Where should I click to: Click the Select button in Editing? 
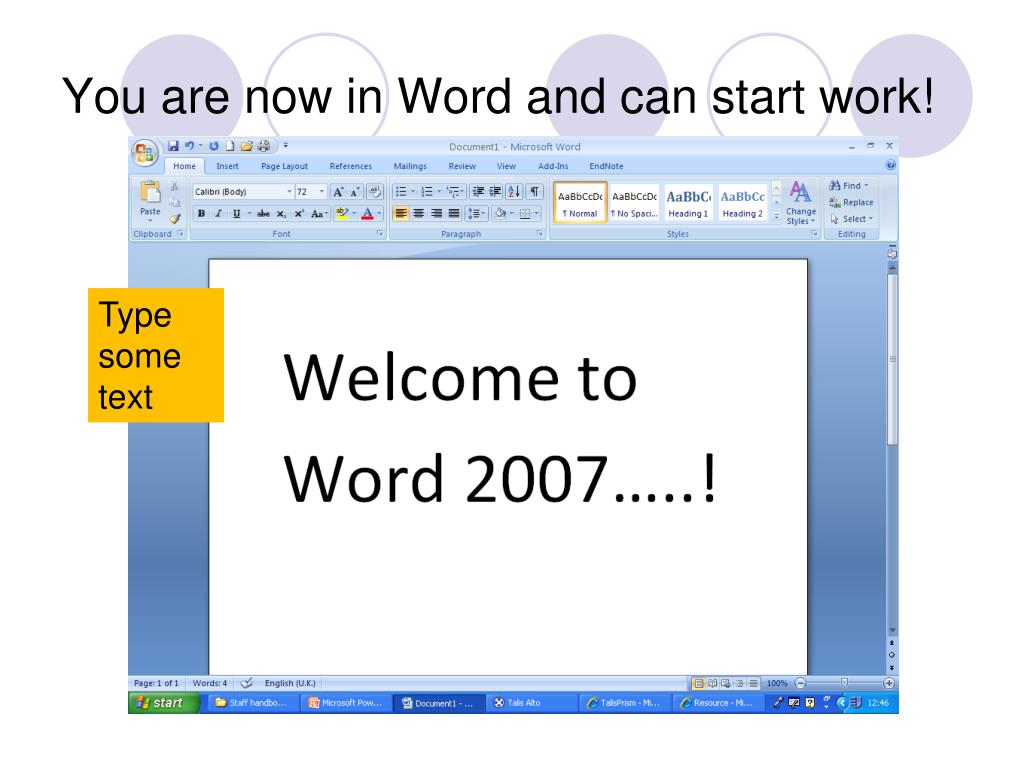pyautogui.click(x=852, y=219)
